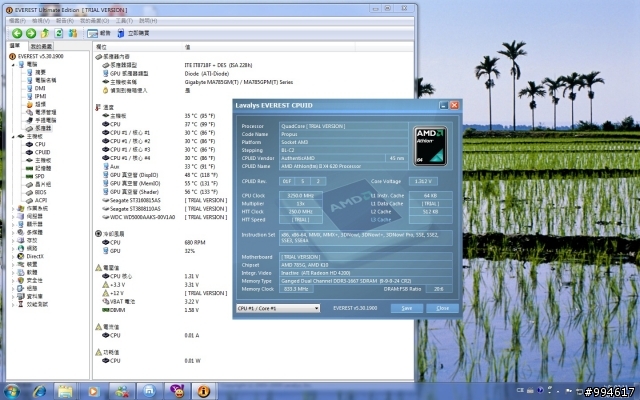Select the WDC WD5000AAKS row

coord(164,217)
